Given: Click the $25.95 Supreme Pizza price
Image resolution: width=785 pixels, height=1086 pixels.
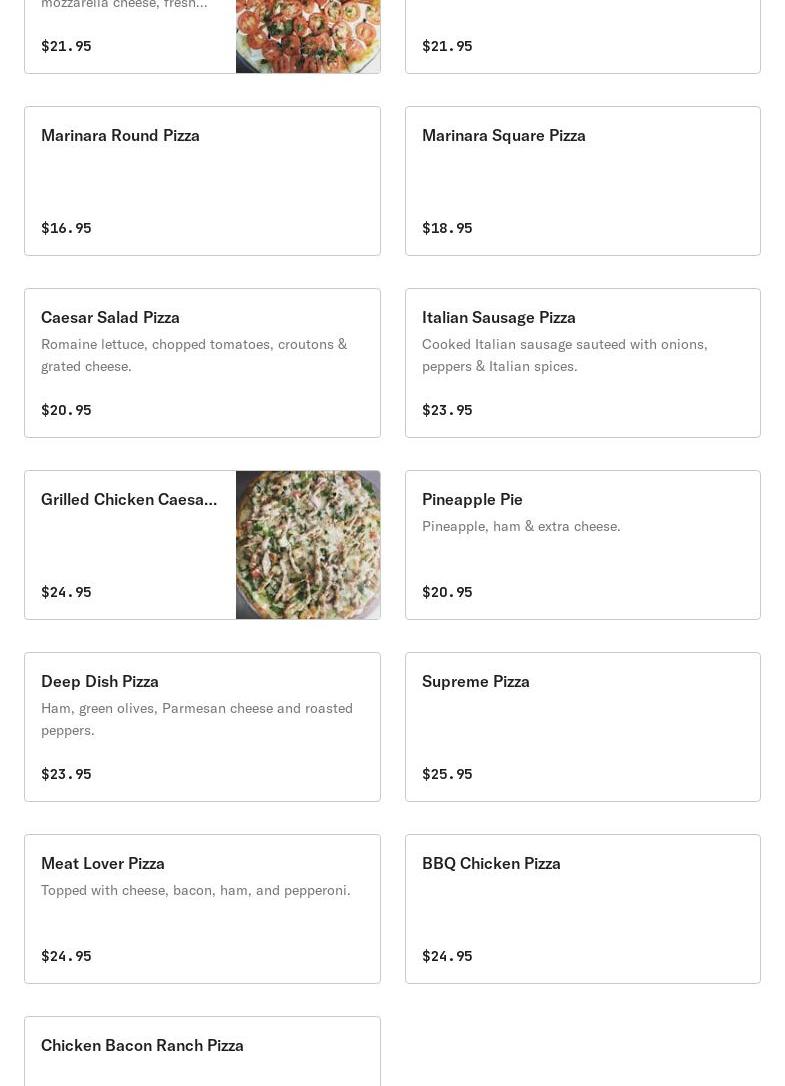Looking at the screenshot, I should [447, 774].
